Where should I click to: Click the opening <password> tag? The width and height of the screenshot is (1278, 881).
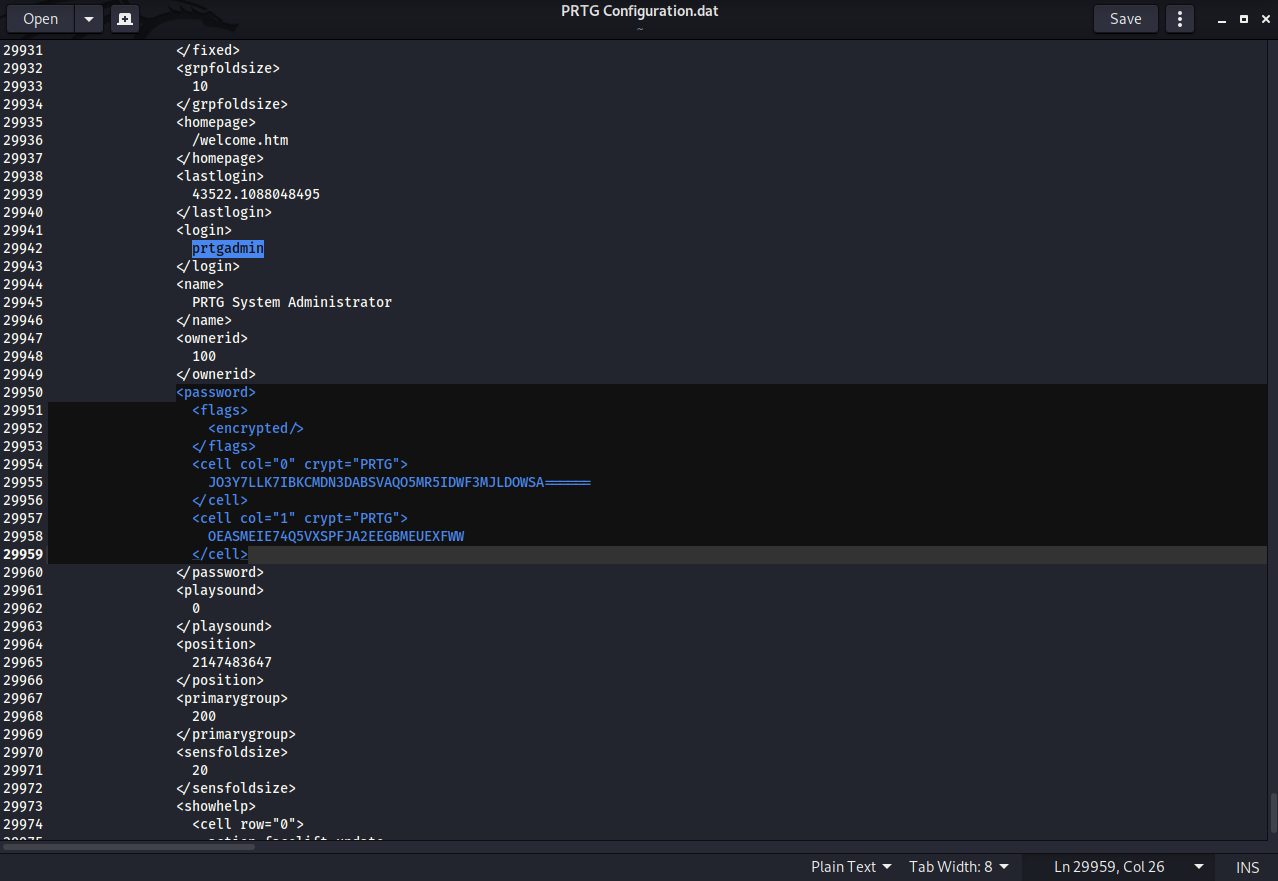[x=216, y=392]
